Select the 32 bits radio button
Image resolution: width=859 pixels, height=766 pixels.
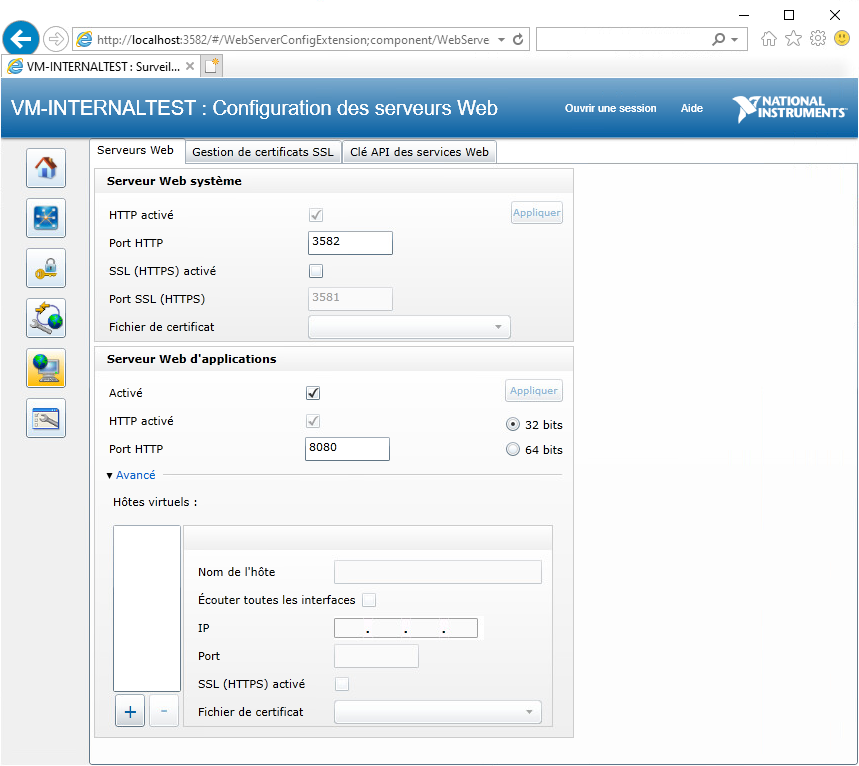pos(513,424)
